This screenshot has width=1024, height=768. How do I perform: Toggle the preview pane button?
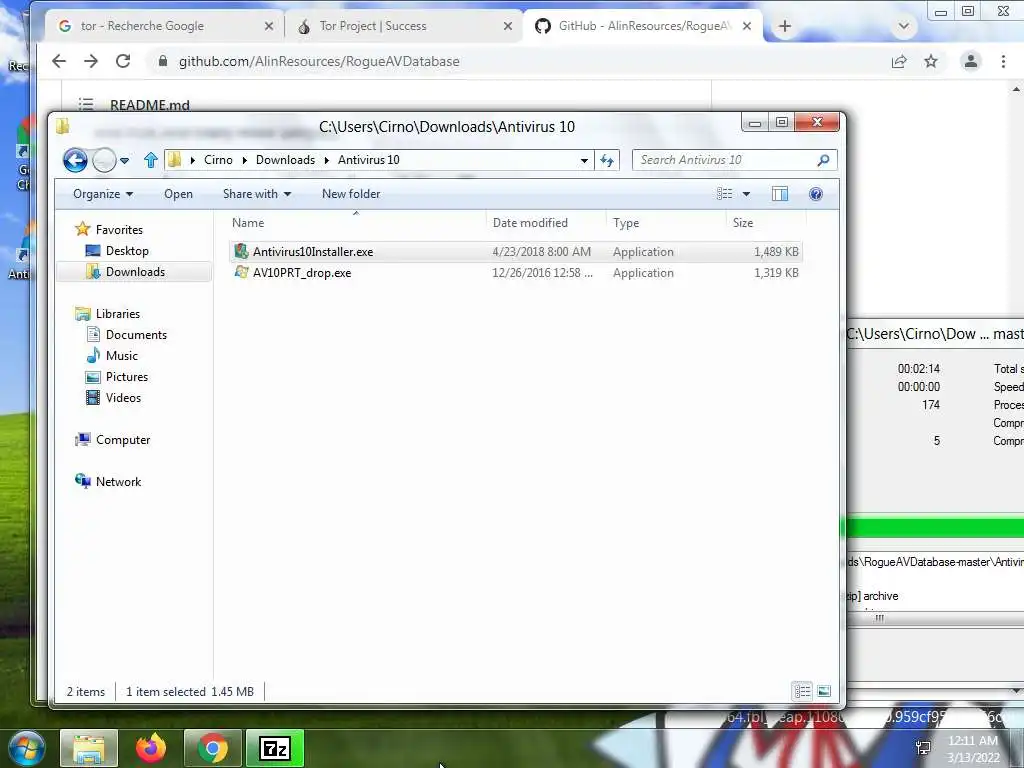pyautogui.click(x=780, y=194)
